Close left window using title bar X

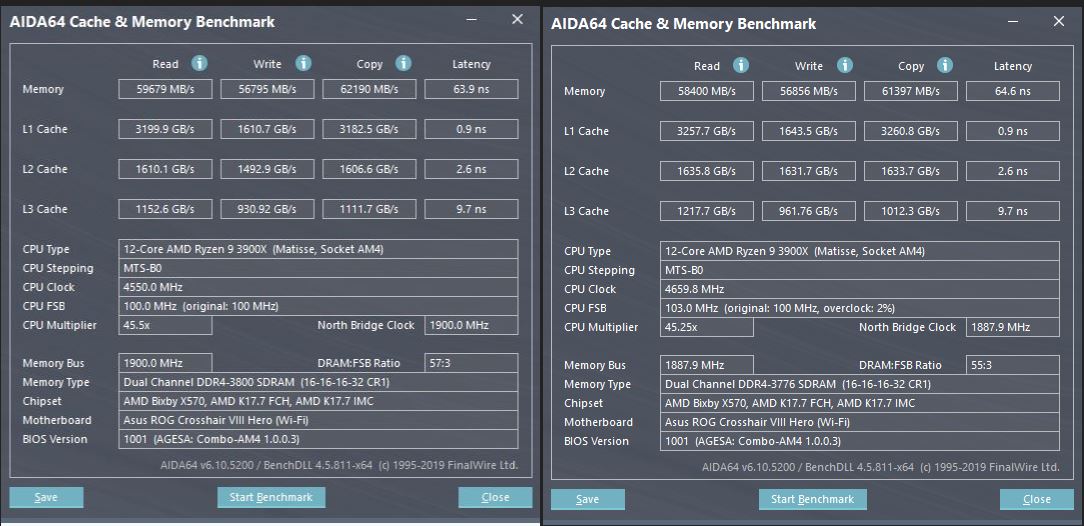pos(517,19)
